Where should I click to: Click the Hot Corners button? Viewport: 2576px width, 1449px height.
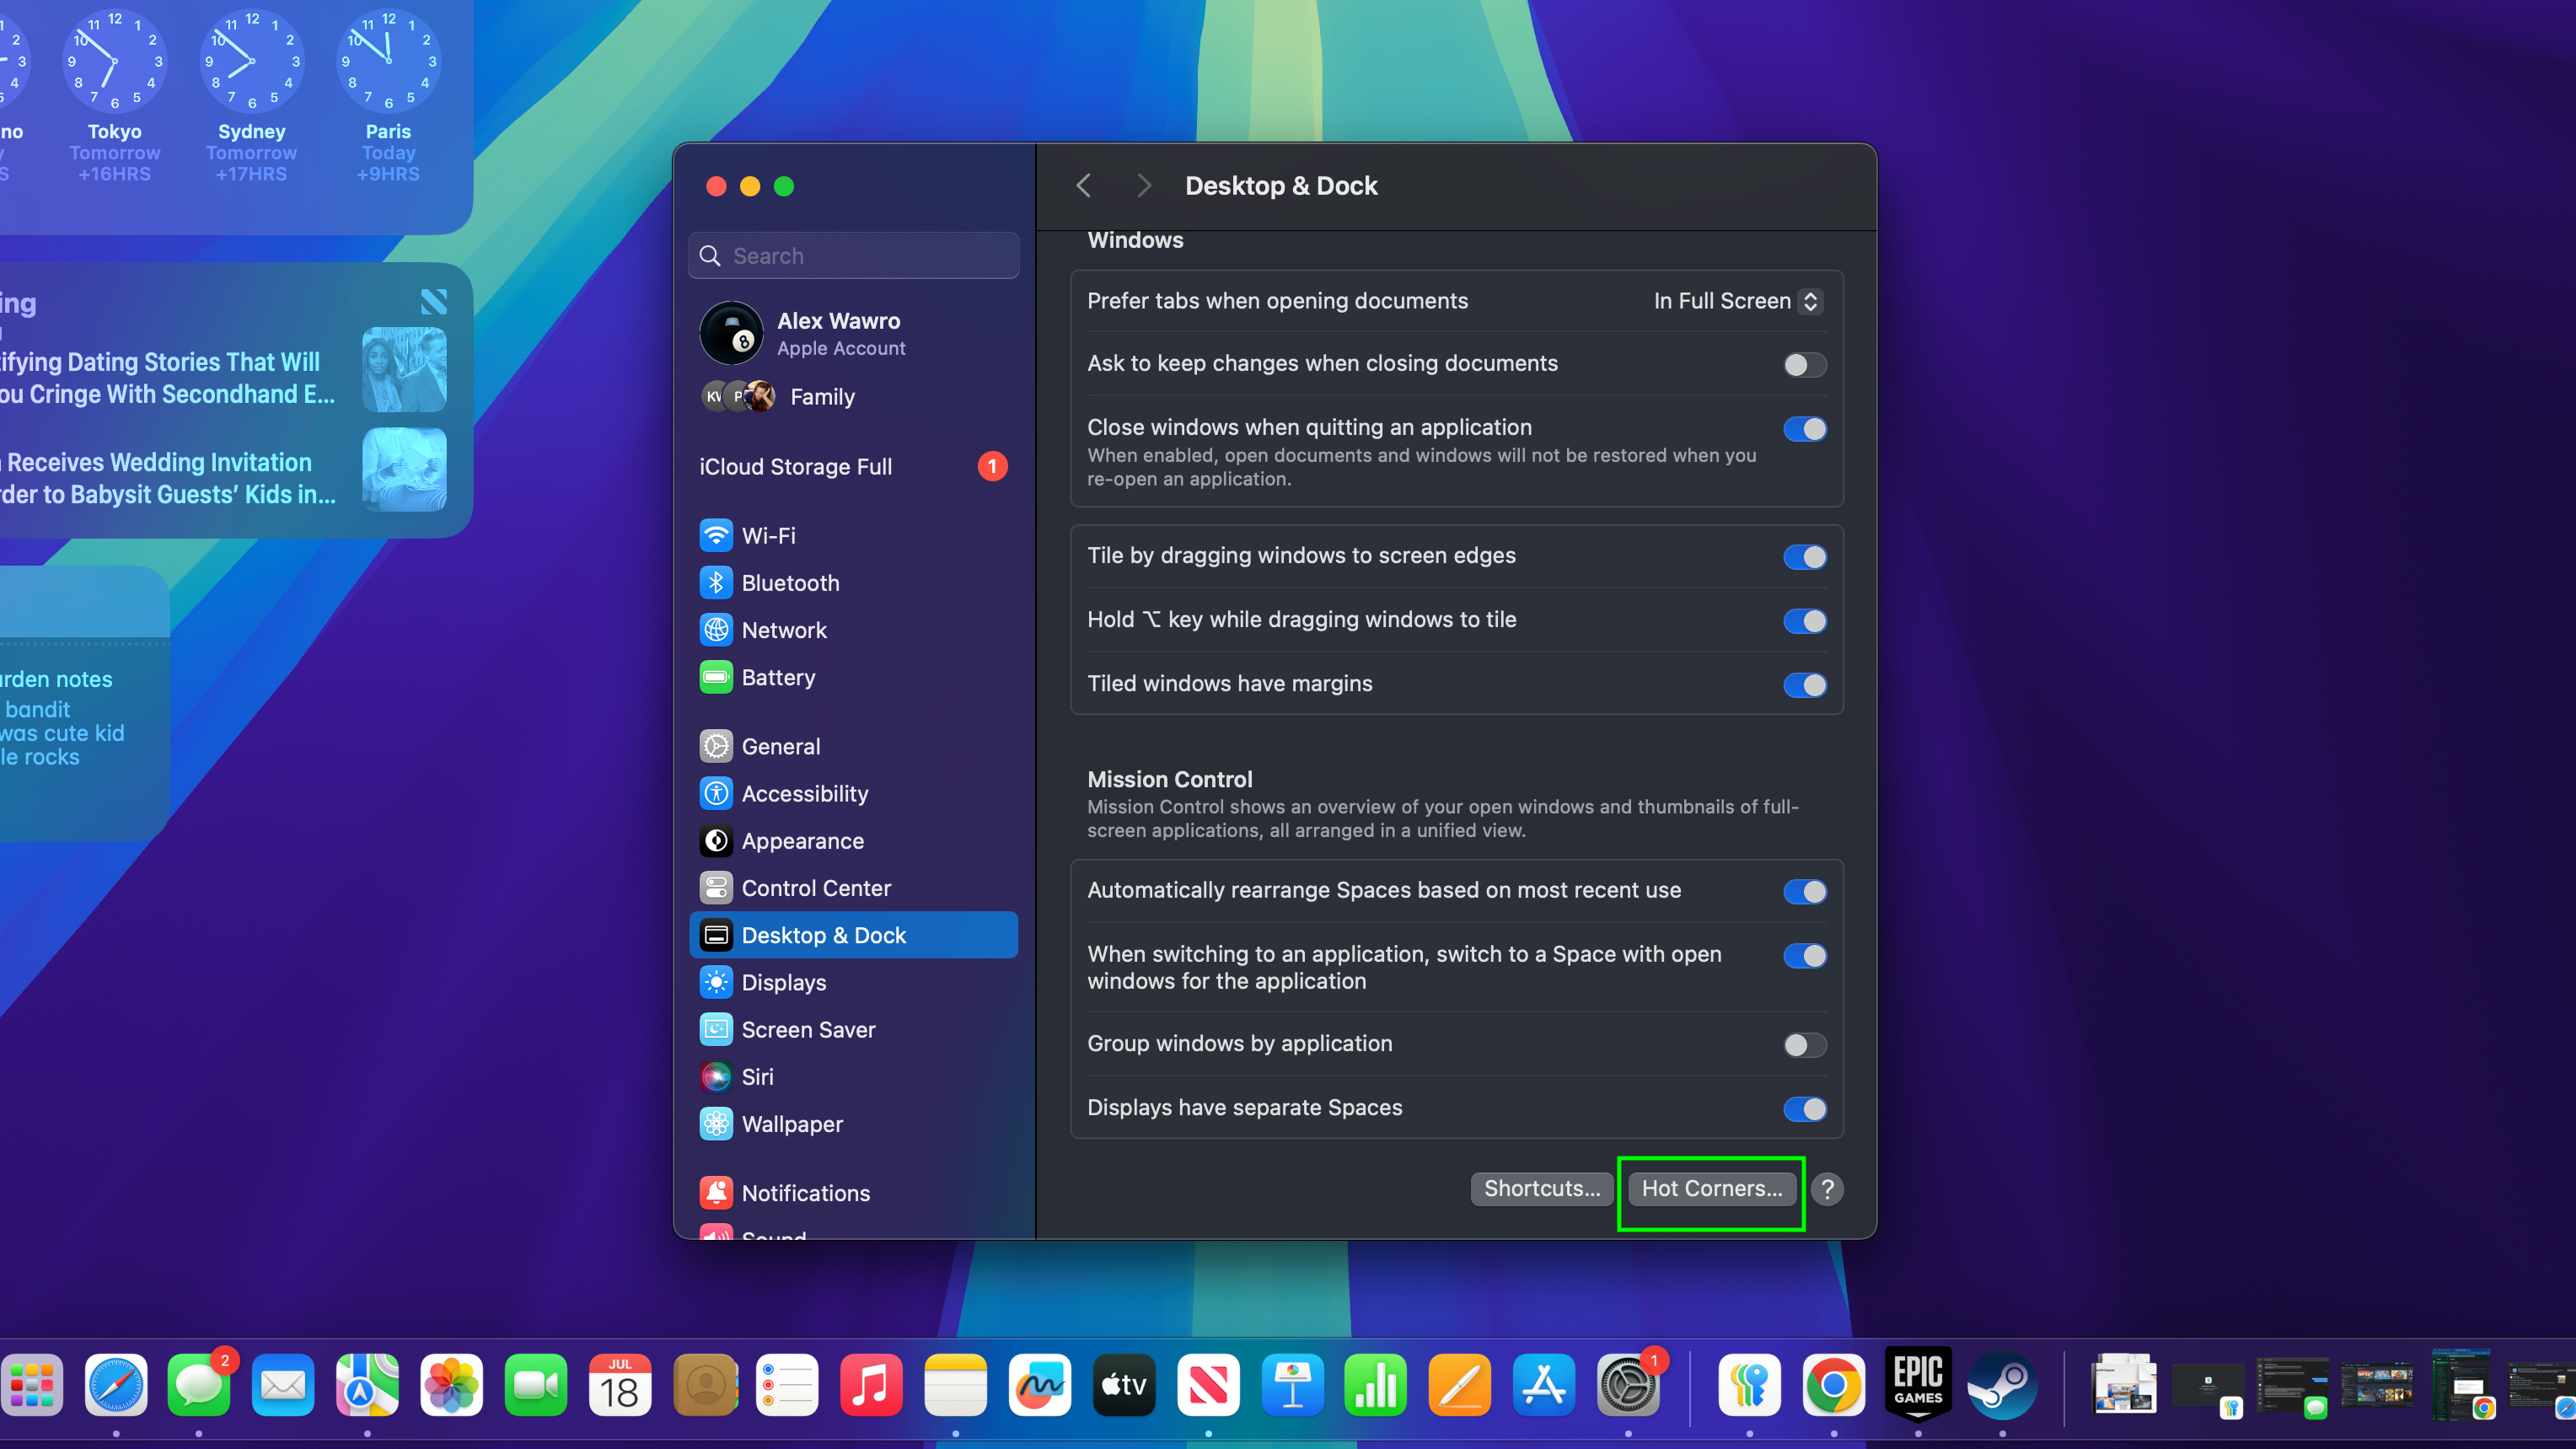1711,1187
